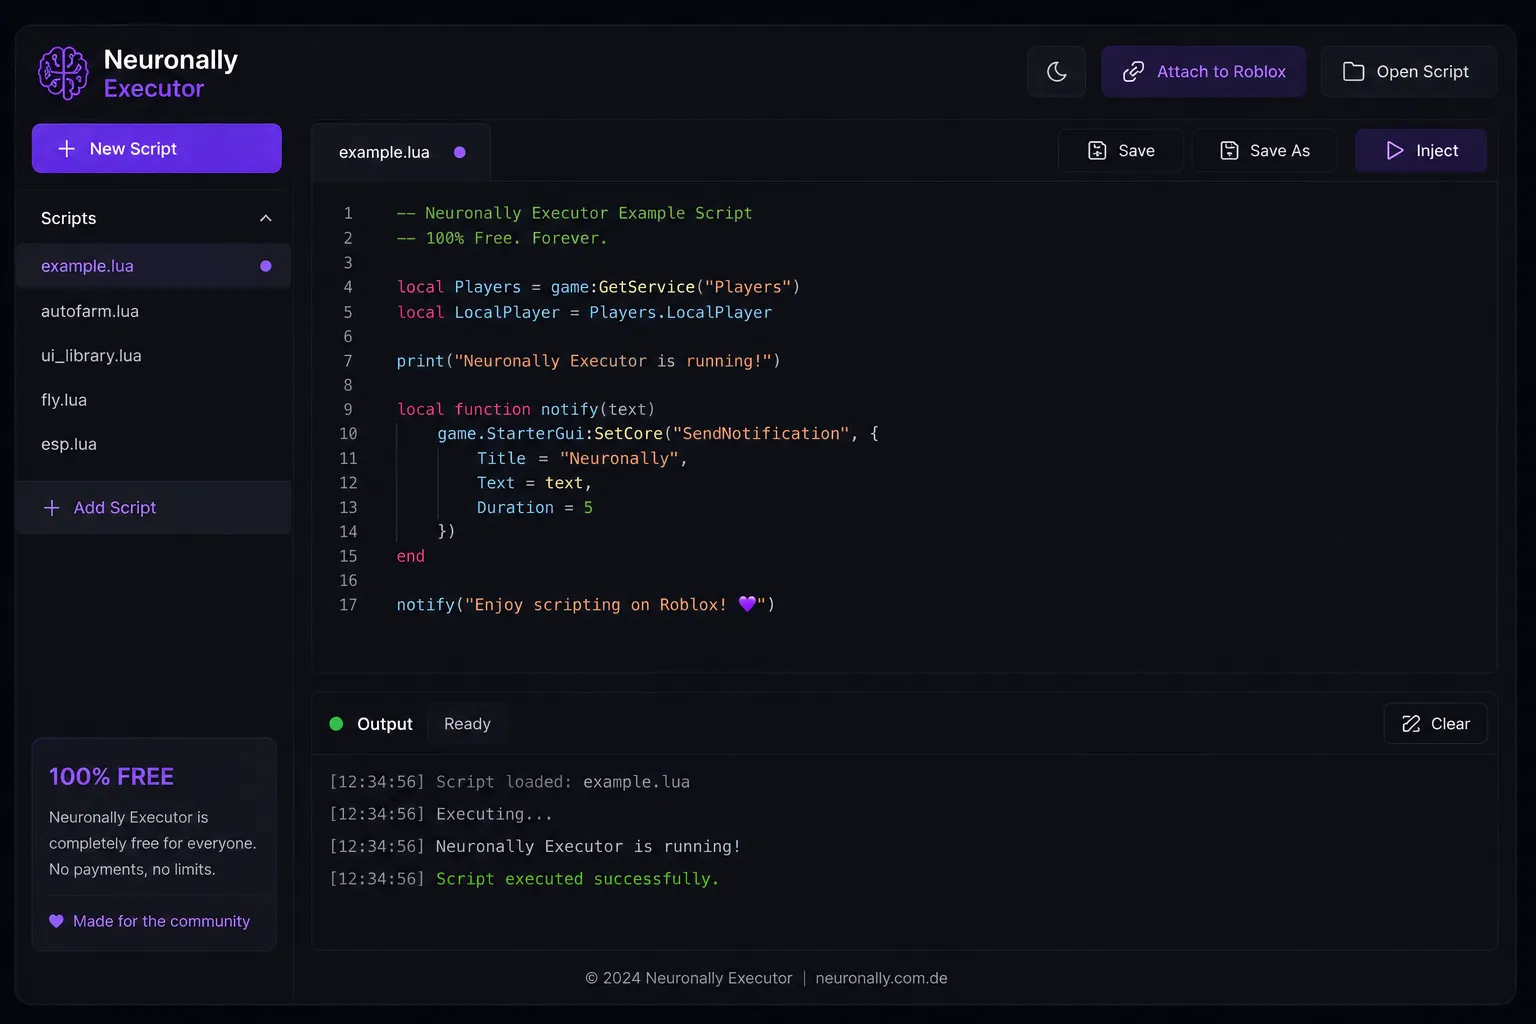Switch to the example.lua editor tab
Viewport: 1536px width, 1024px height.
(x=401, y=152)
